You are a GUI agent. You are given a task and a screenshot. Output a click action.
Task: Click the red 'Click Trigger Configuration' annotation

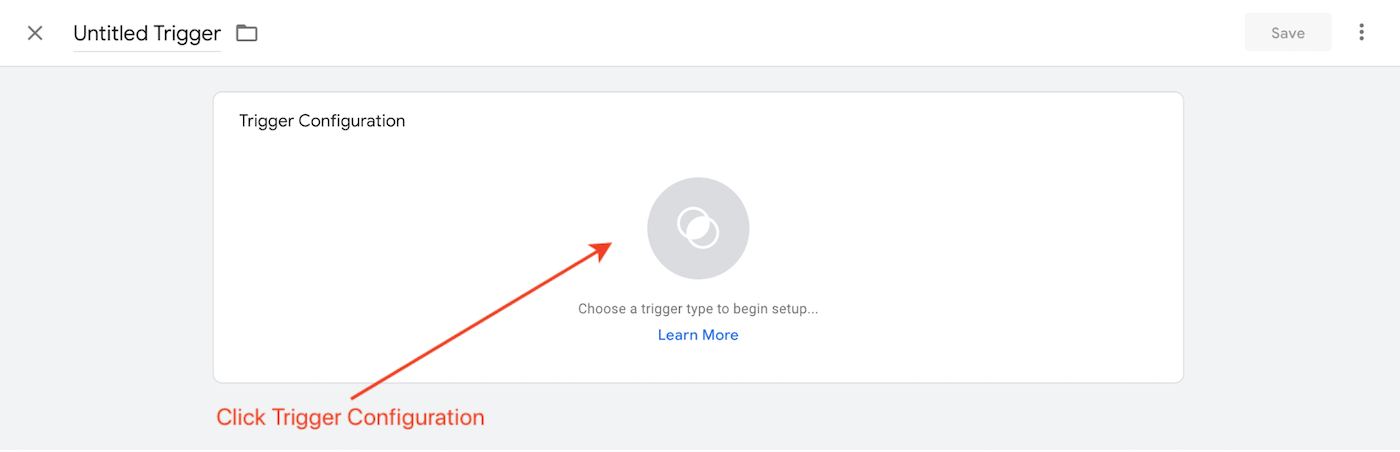(x=350, y=417)
